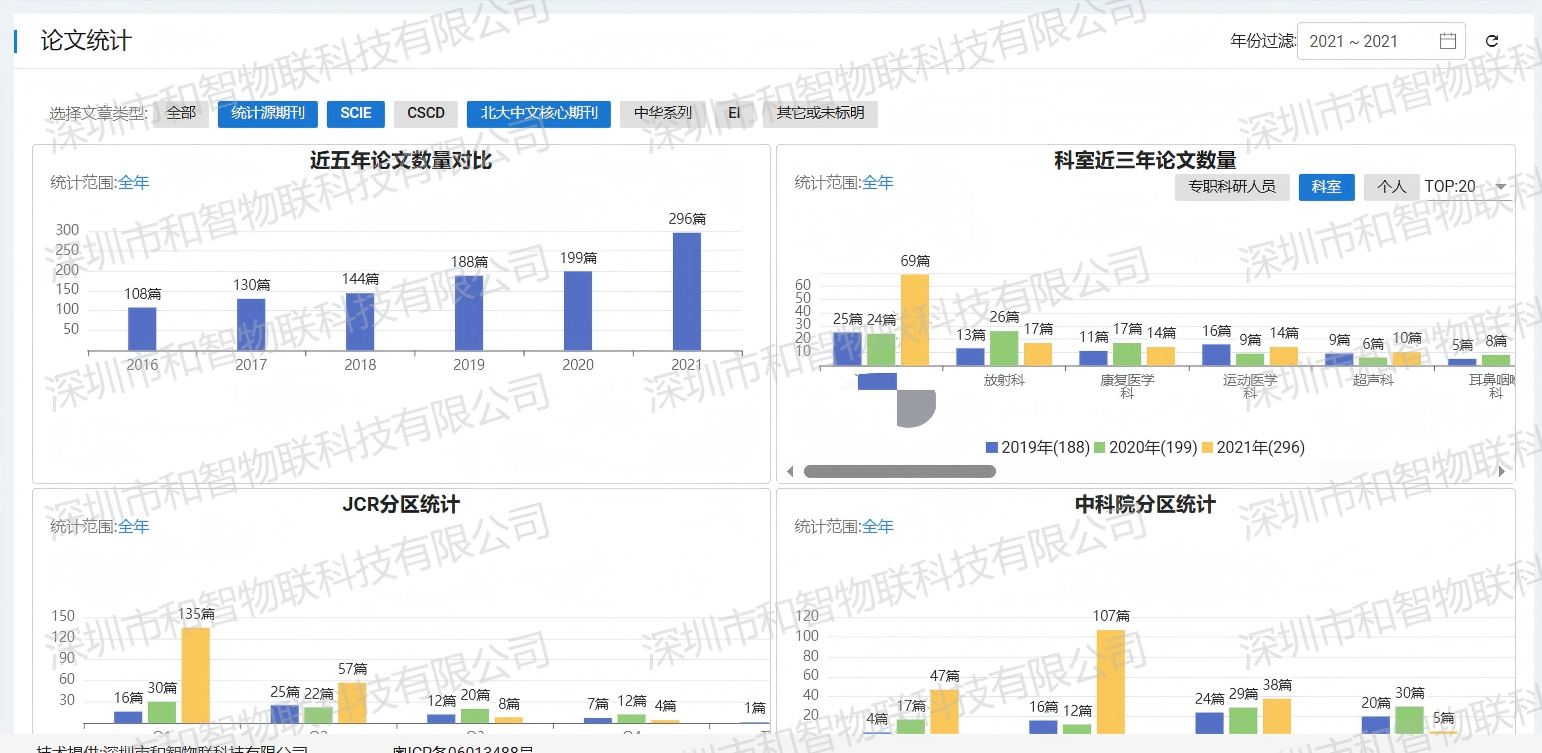Expand the TOP:20 dropdown
Screen dimensions: 1542x753
click(1468, 187)
